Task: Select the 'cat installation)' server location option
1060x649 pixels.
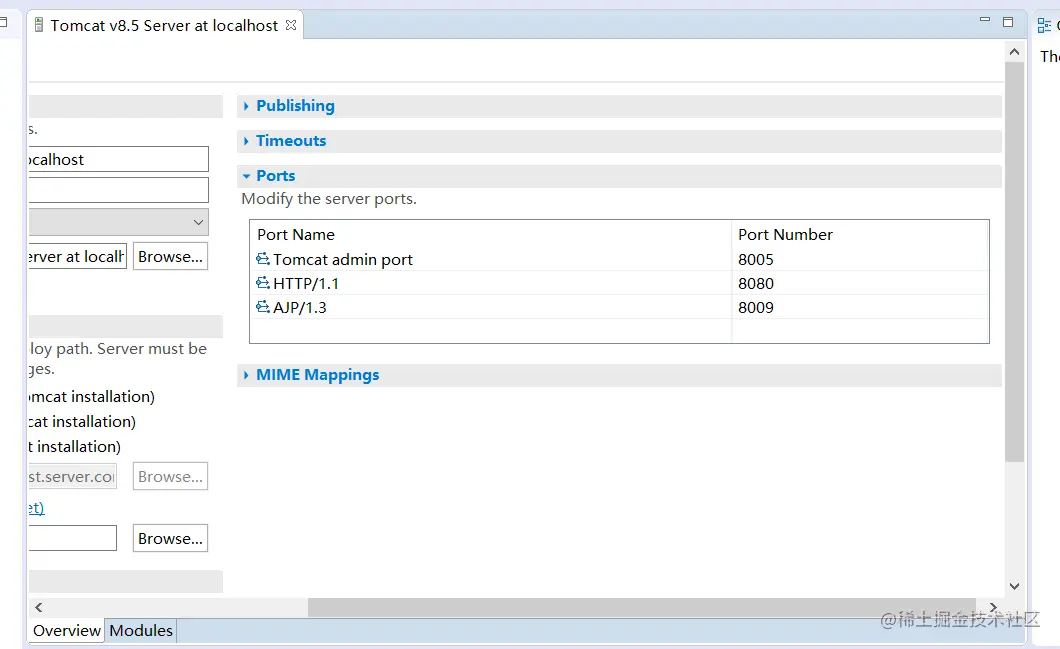Action: coord(82,422)
